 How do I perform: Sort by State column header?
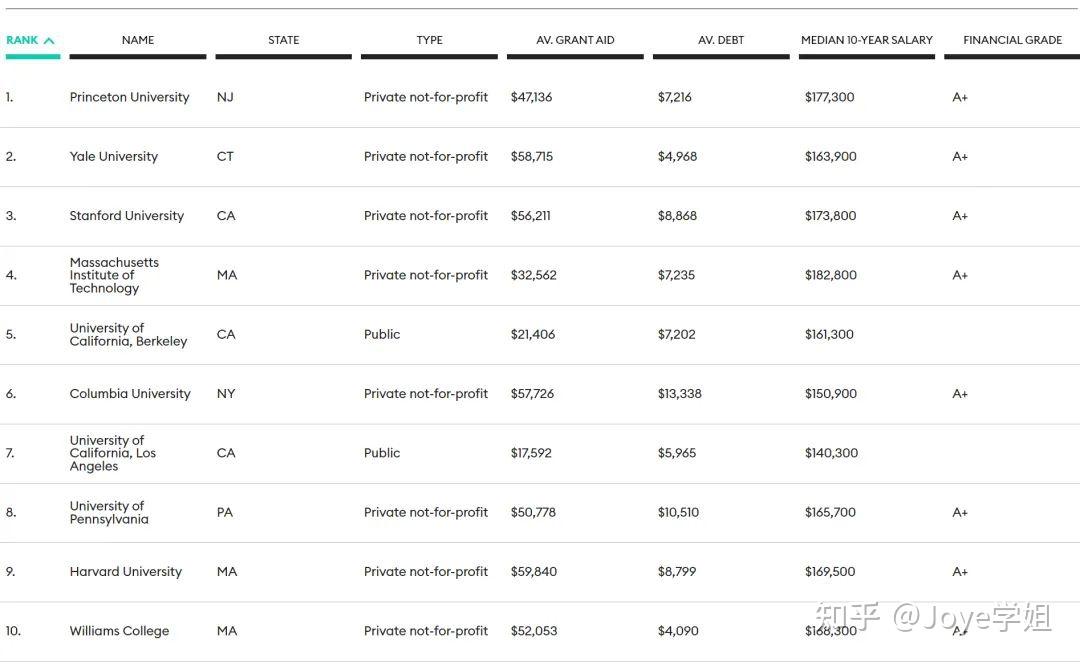tap(283, 40)
